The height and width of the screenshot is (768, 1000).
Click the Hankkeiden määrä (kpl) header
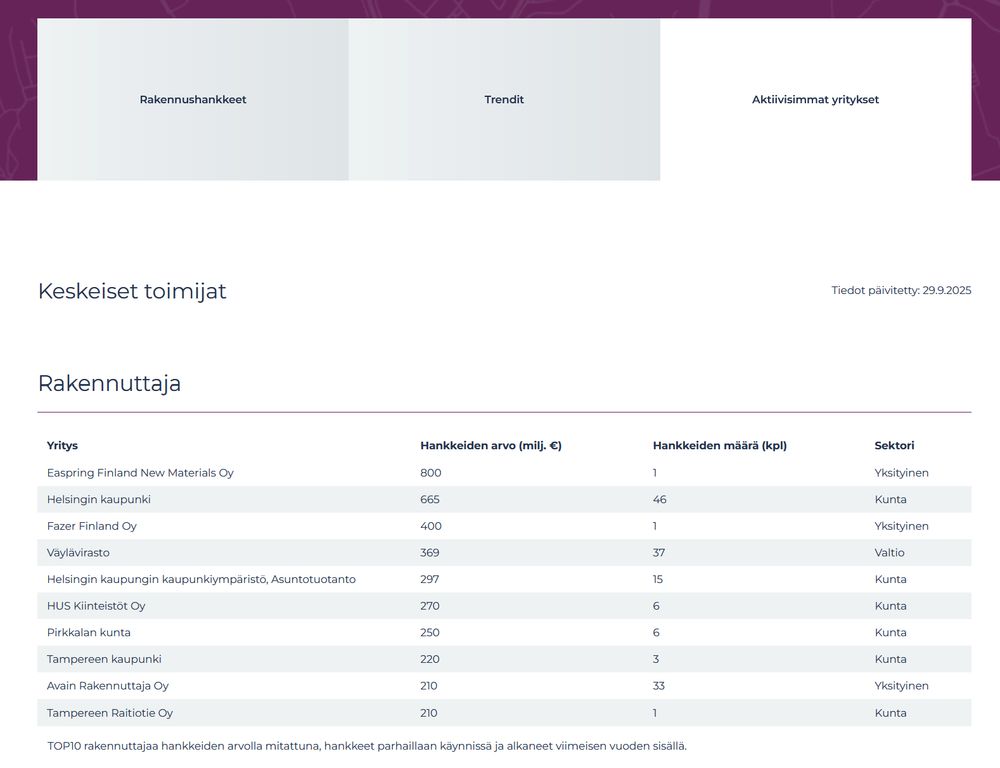[719, 445]
